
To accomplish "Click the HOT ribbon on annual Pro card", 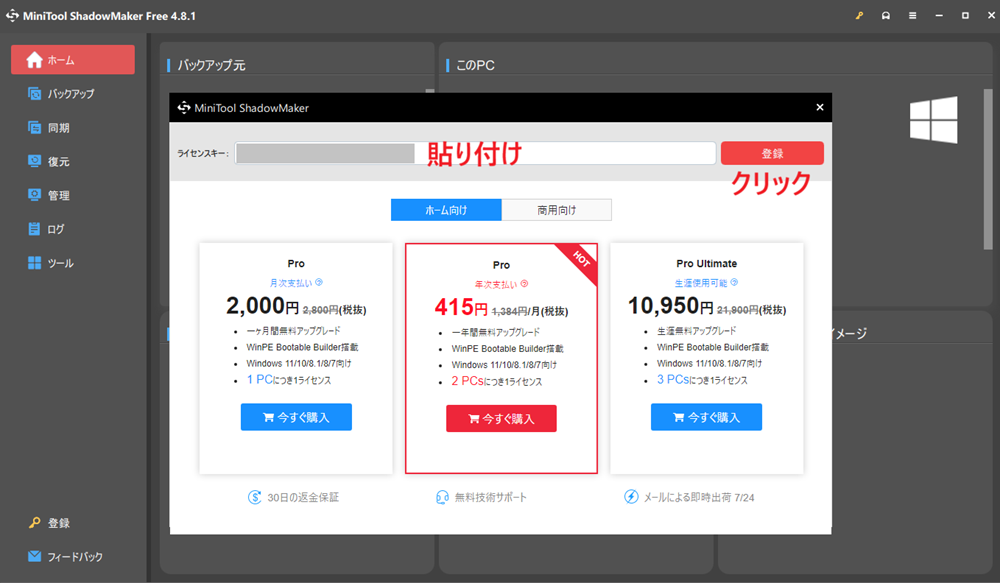I will (580, 259).
